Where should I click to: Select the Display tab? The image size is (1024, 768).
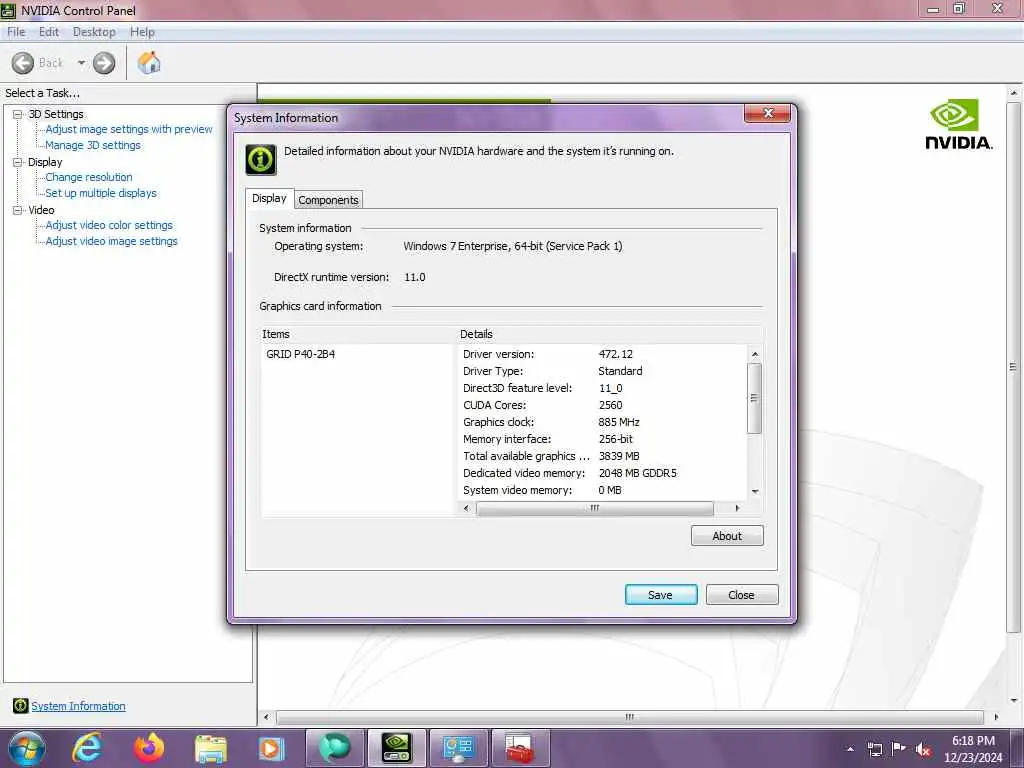pos(269,198)
